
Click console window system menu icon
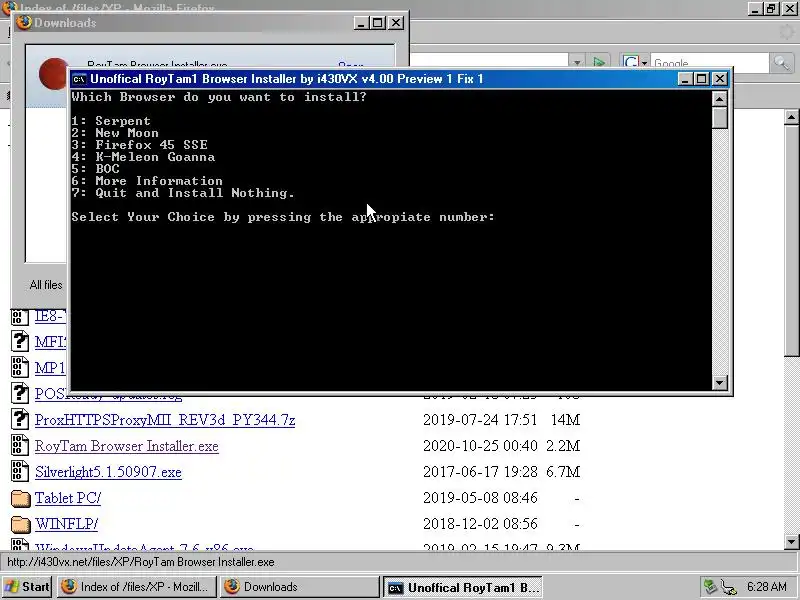point(79,79)
